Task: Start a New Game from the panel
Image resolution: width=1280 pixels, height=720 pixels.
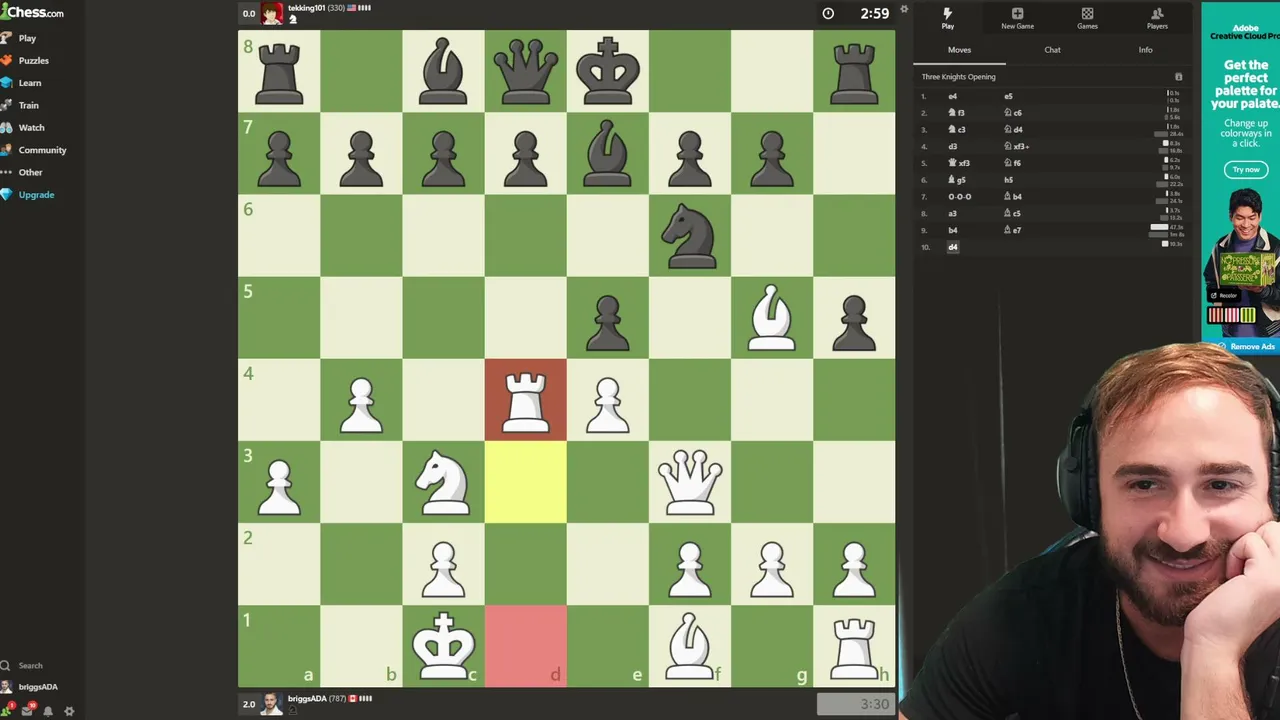Action: tap(1017, 18)
